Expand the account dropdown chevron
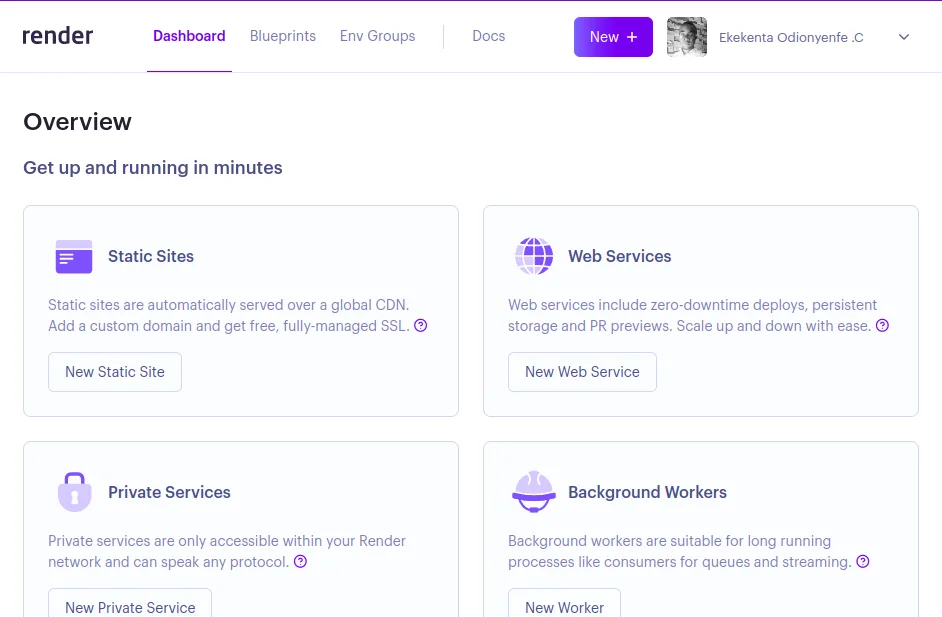 (x=904, y=37)
